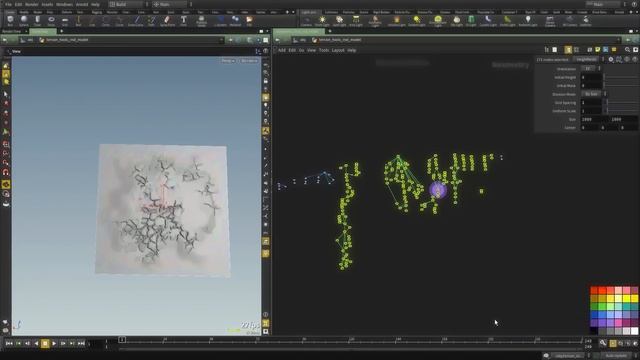Toggle list view mode in network editor
640x360 pixels.
coord(555,50)
